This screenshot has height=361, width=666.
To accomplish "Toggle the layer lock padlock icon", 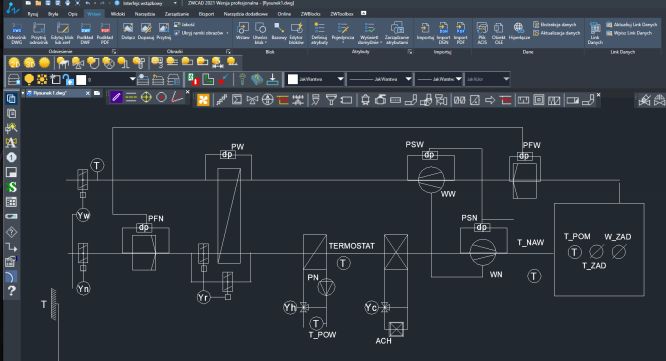I will click(x=68, y=79).
